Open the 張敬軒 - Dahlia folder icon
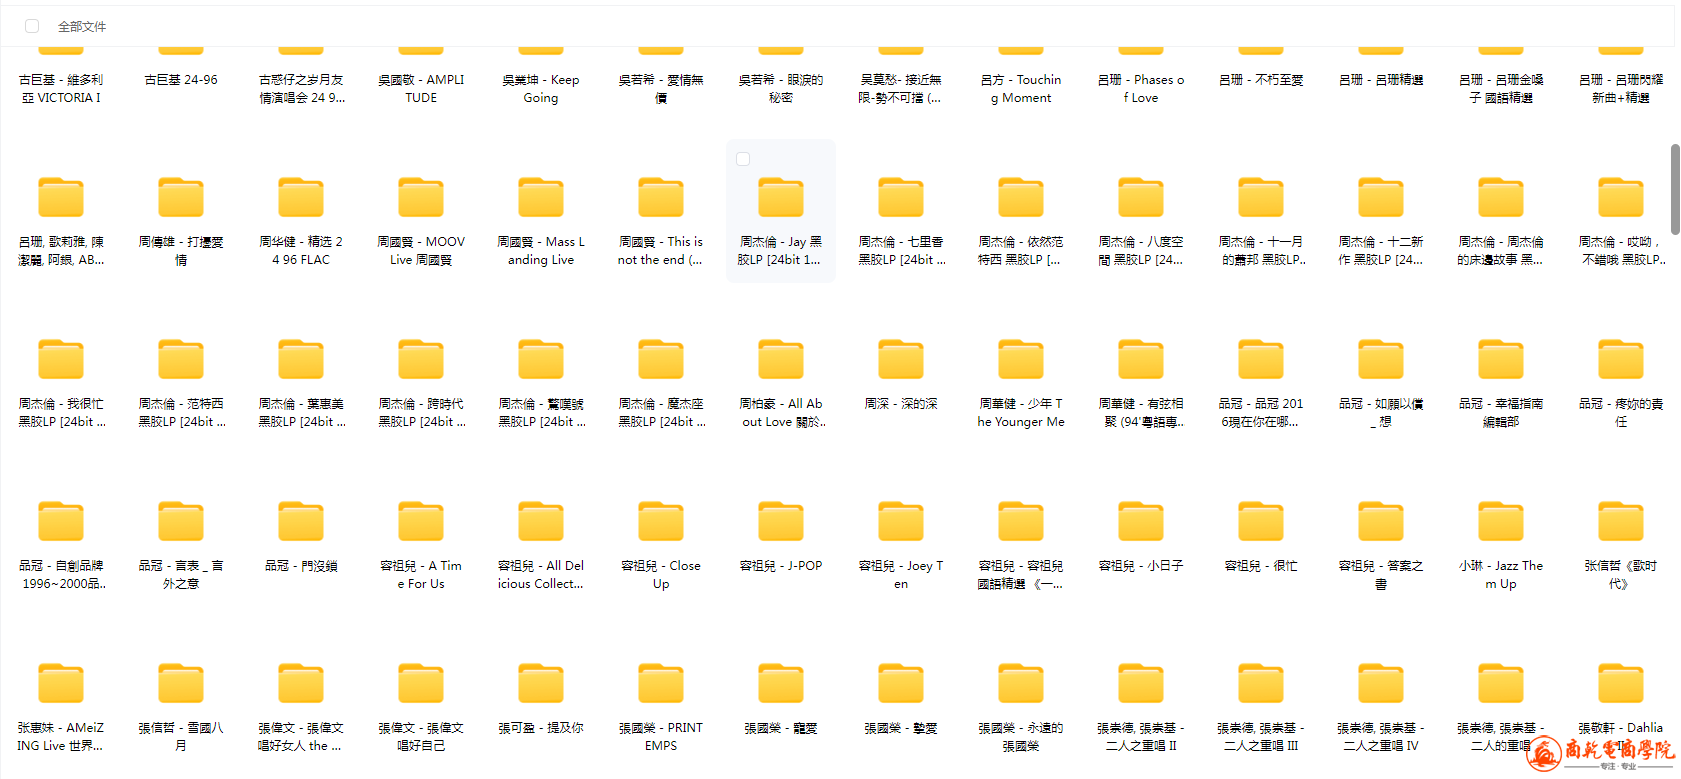 (x=1621, y=684)
